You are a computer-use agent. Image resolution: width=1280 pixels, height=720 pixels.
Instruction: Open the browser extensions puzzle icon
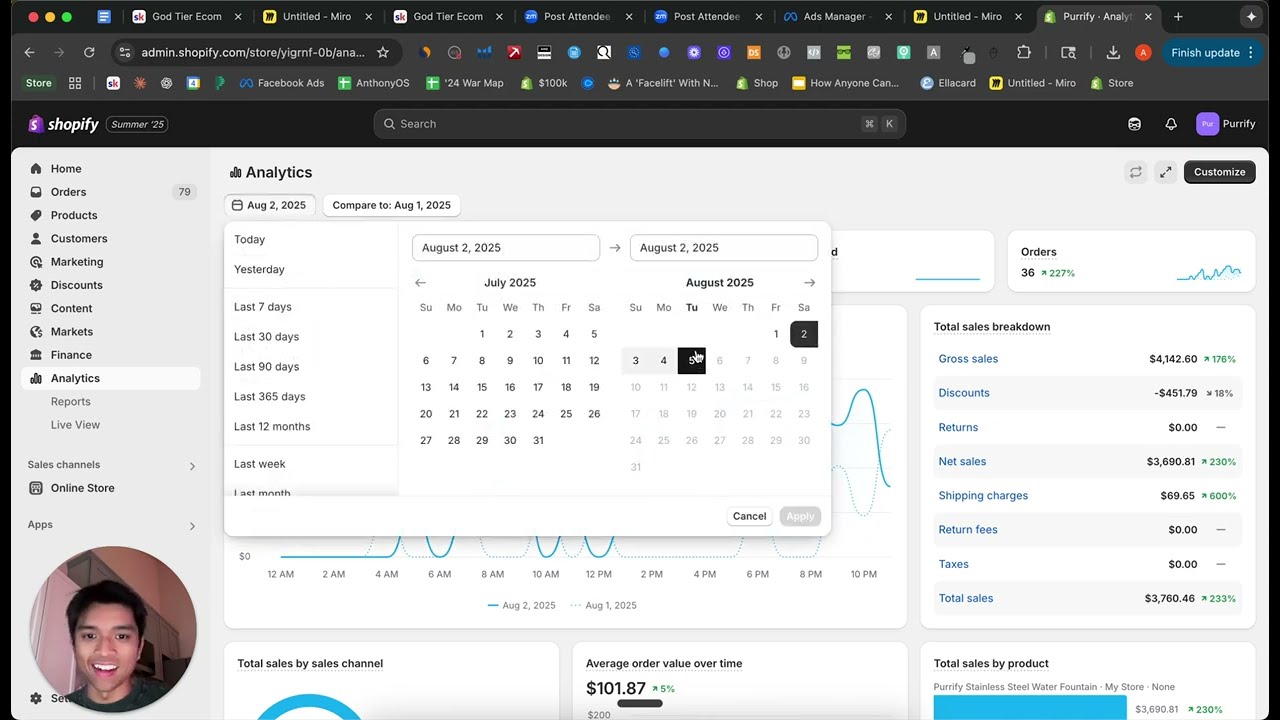click(1024, 53)
